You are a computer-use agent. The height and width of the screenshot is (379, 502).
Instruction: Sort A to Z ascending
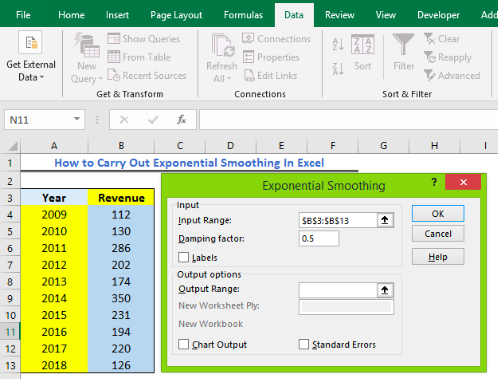(x=338, y=44)
